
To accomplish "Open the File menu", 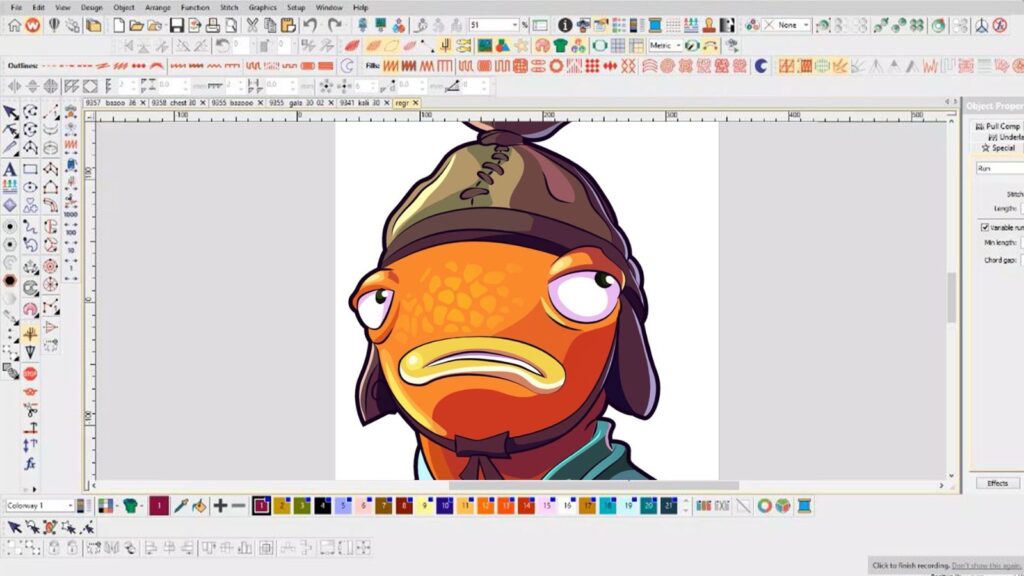I will point(16,8).
